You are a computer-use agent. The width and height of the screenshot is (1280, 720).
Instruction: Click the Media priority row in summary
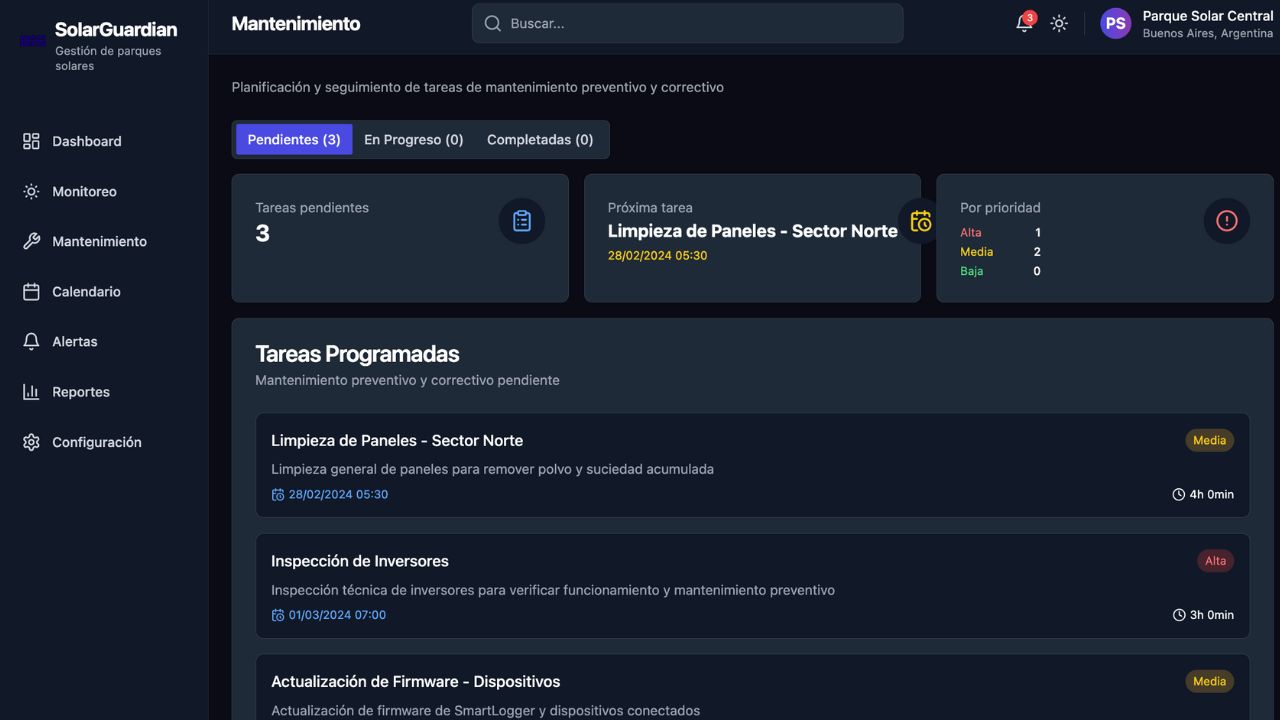pyautogui.click(x=1000, y=252)
